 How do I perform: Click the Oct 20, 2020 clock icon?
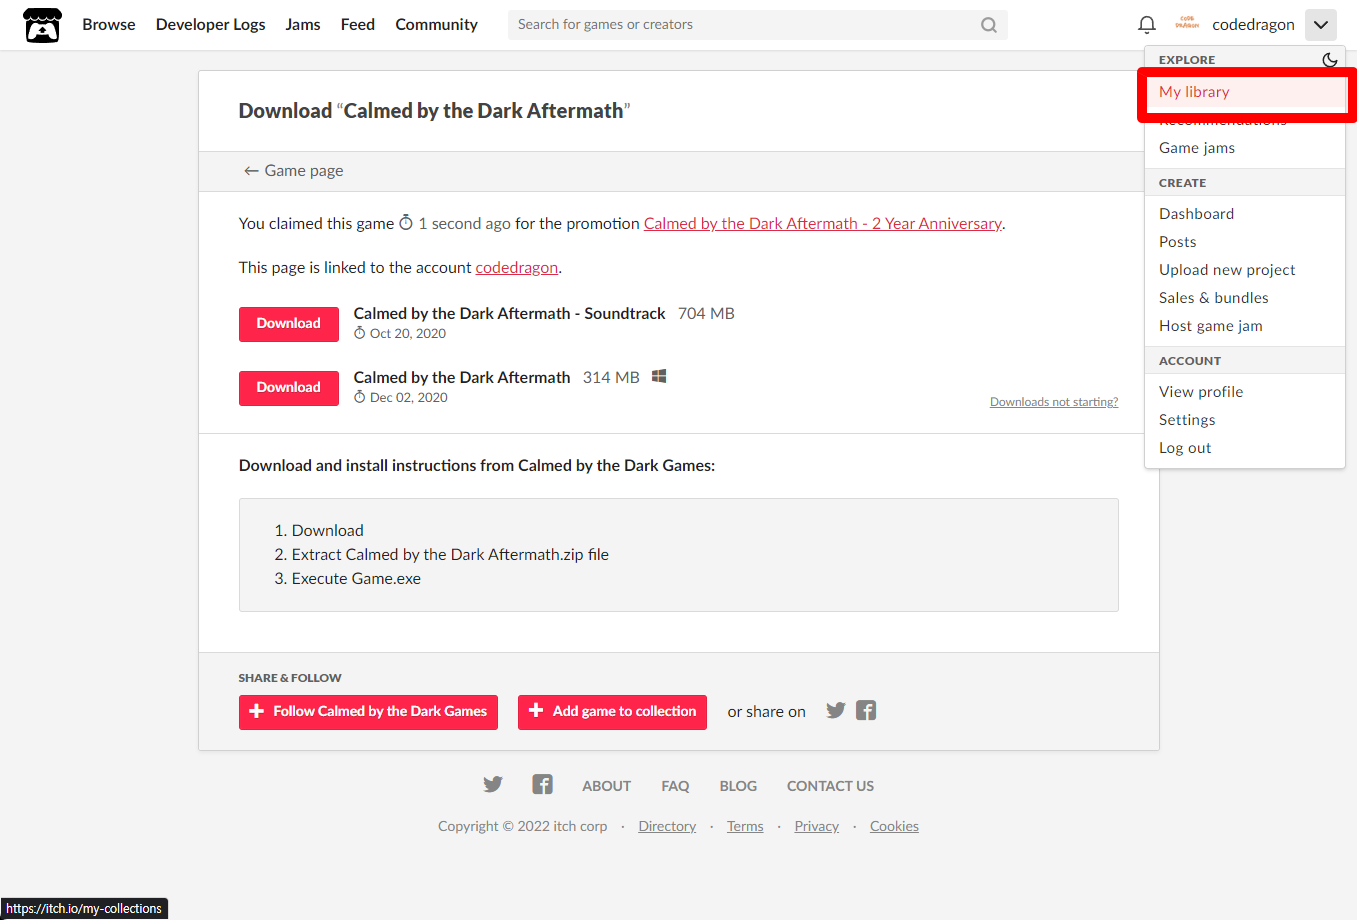coord(360,333)
